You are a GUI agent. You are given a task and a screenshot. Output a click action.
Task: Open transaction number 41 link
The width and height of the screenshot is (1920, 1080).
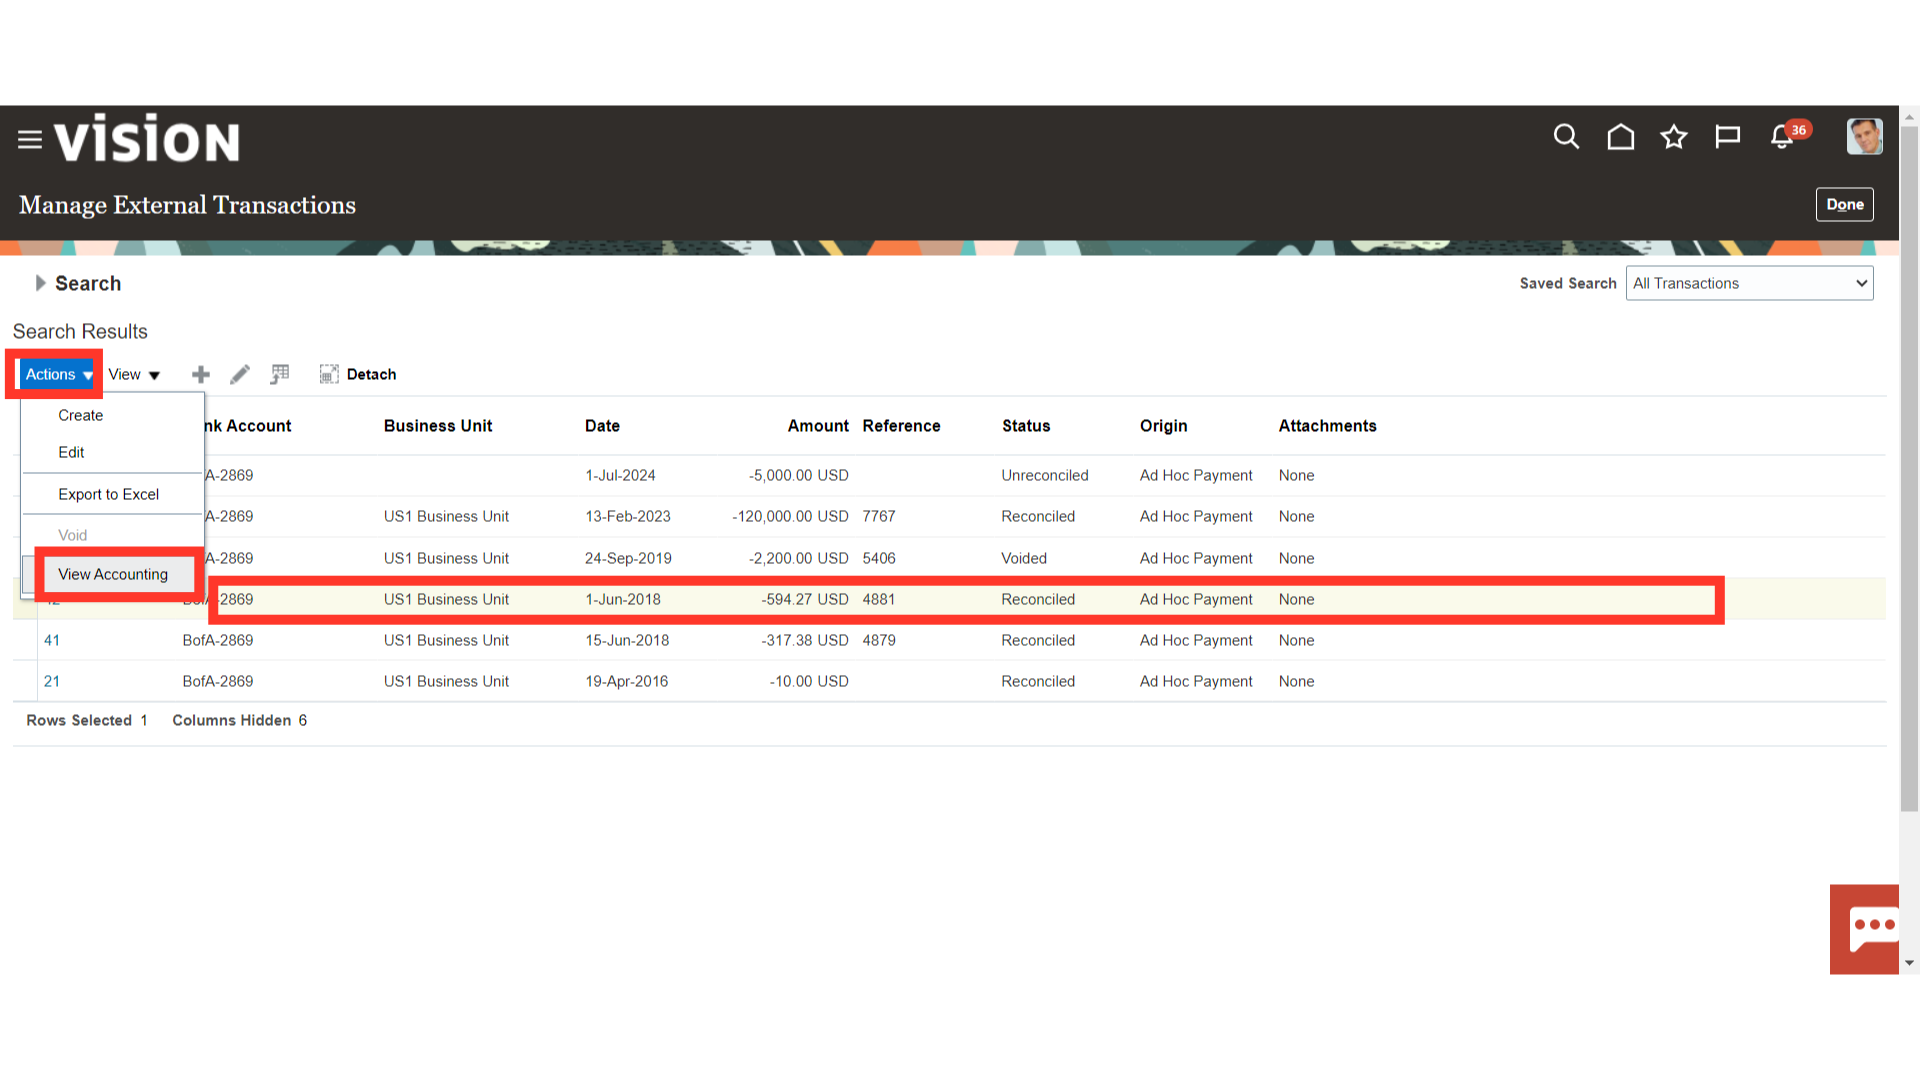coord(52,640)
